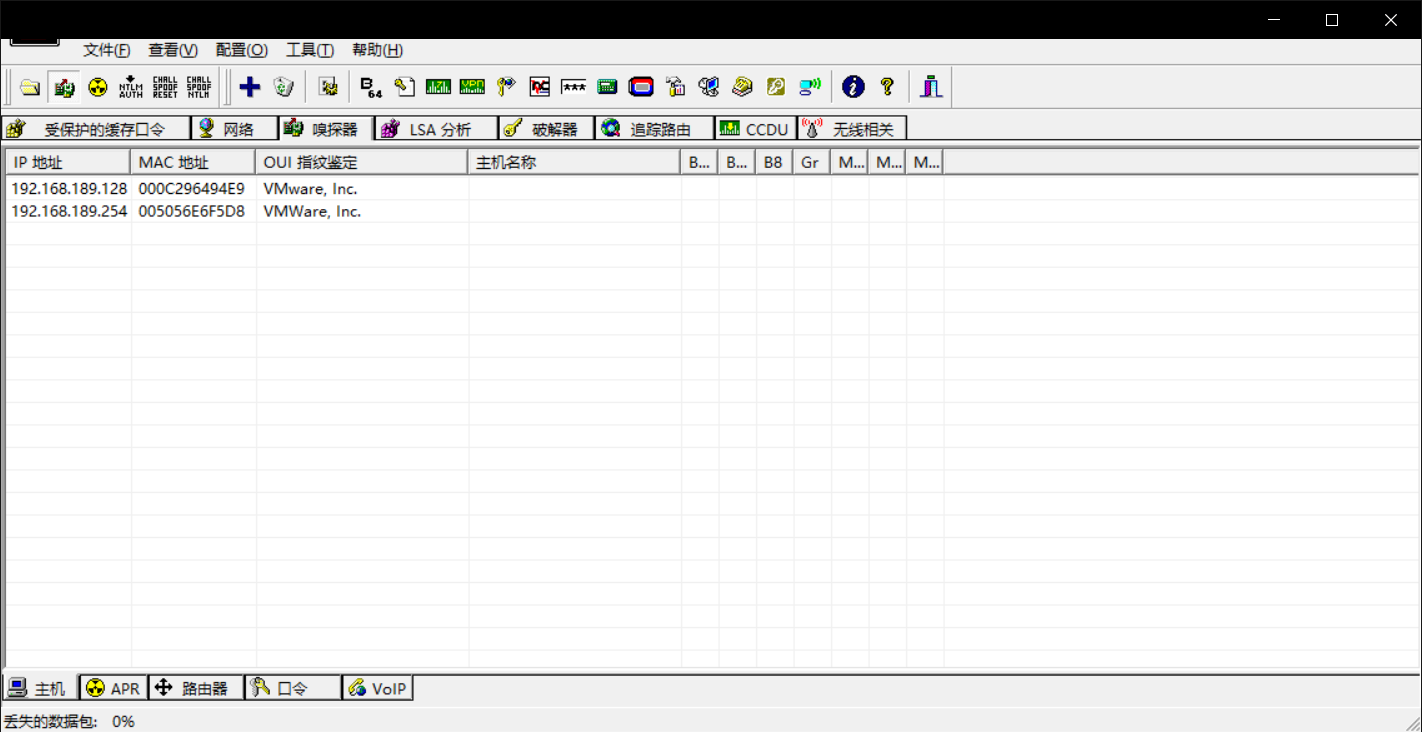The width and height of the screenshot is (1422, 732).
Task: Open the 路由器 bottom tab
Action: coord(196,688)
